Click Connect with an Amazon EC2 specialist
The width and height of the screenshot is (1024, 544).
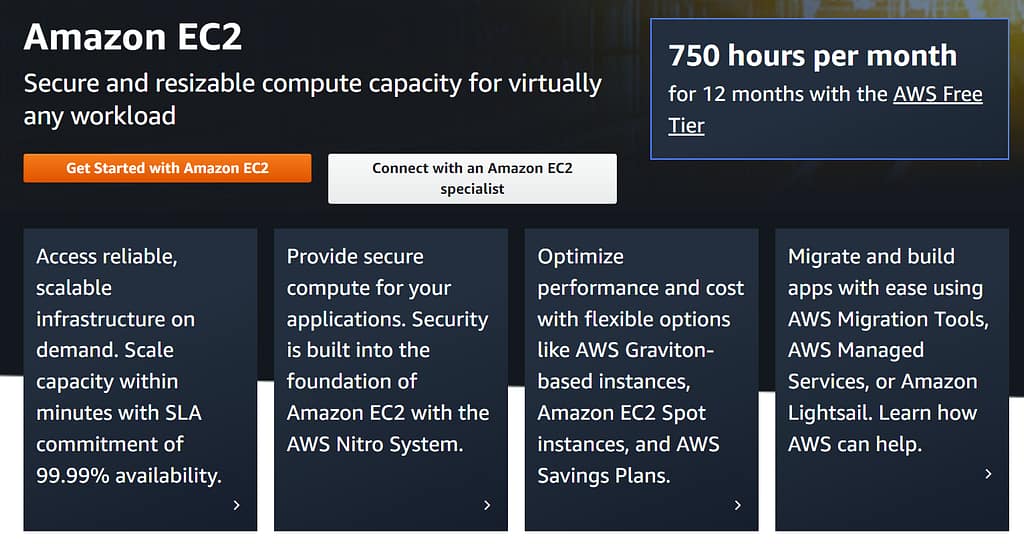(472, 178)
